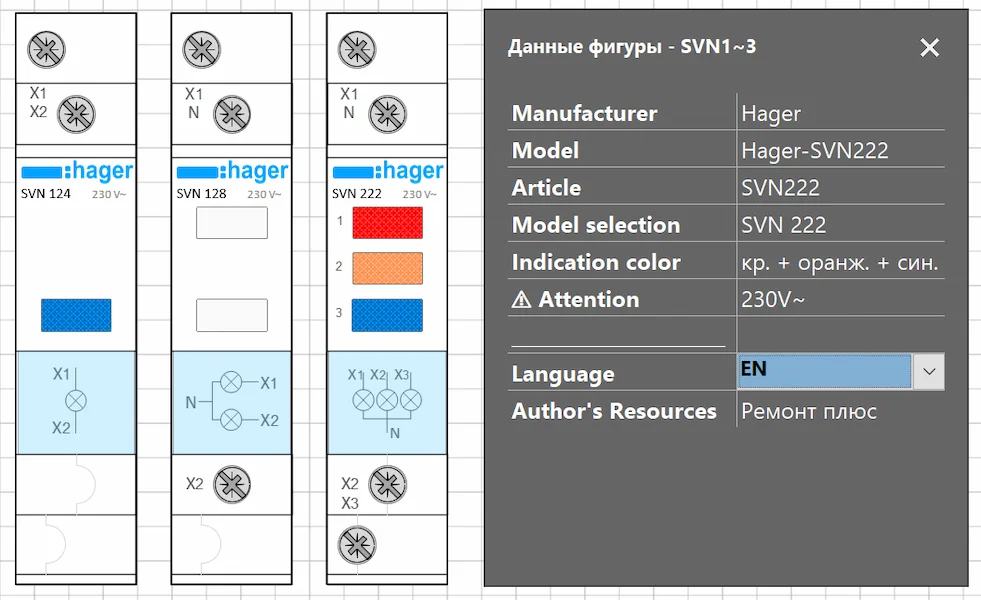Click the Manufacturer value Hager

(771, 114)
